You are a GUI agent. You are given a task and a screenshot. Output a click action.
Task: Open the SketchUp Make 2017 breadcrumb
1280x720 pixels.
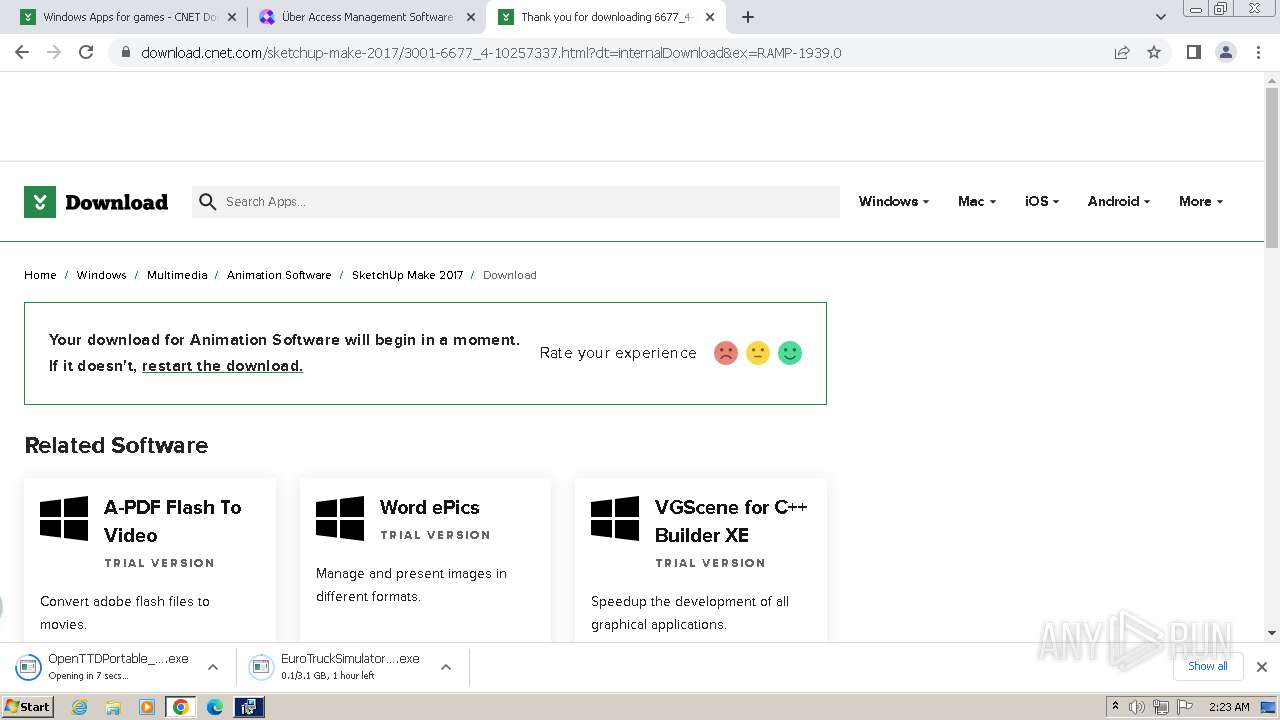coord(407,275)
